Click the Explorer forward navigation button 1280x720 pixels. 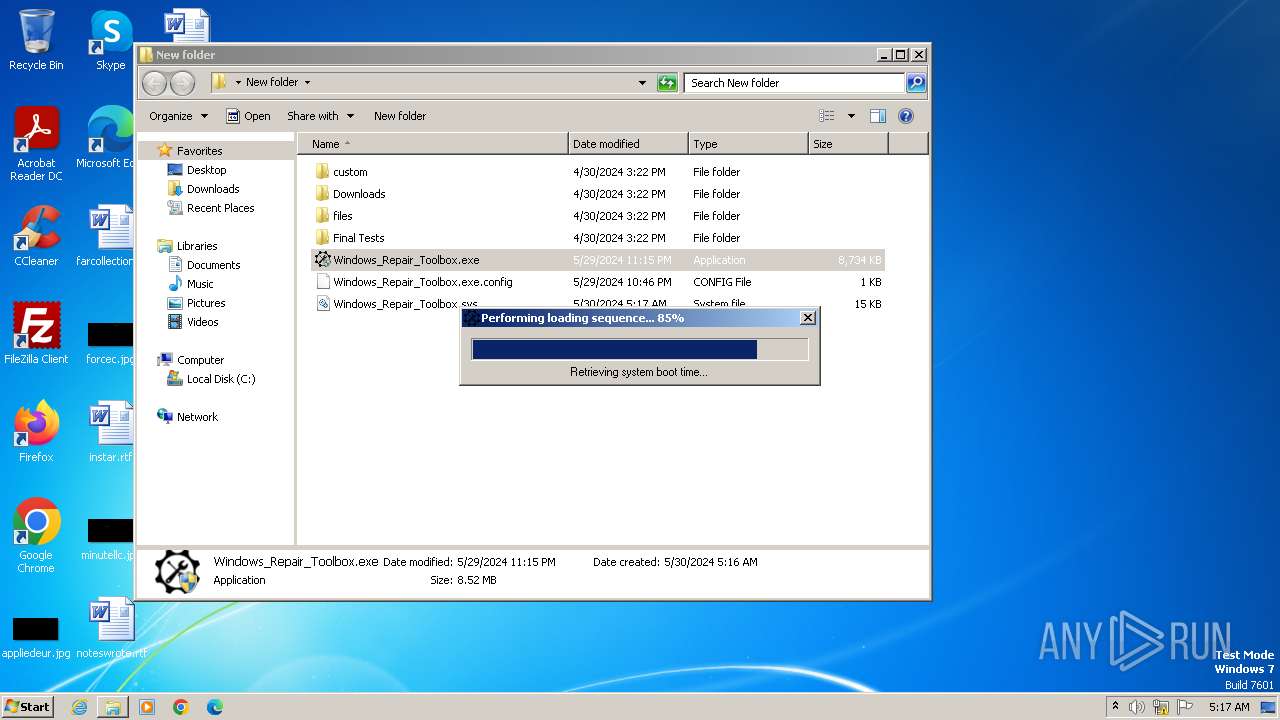182,83
